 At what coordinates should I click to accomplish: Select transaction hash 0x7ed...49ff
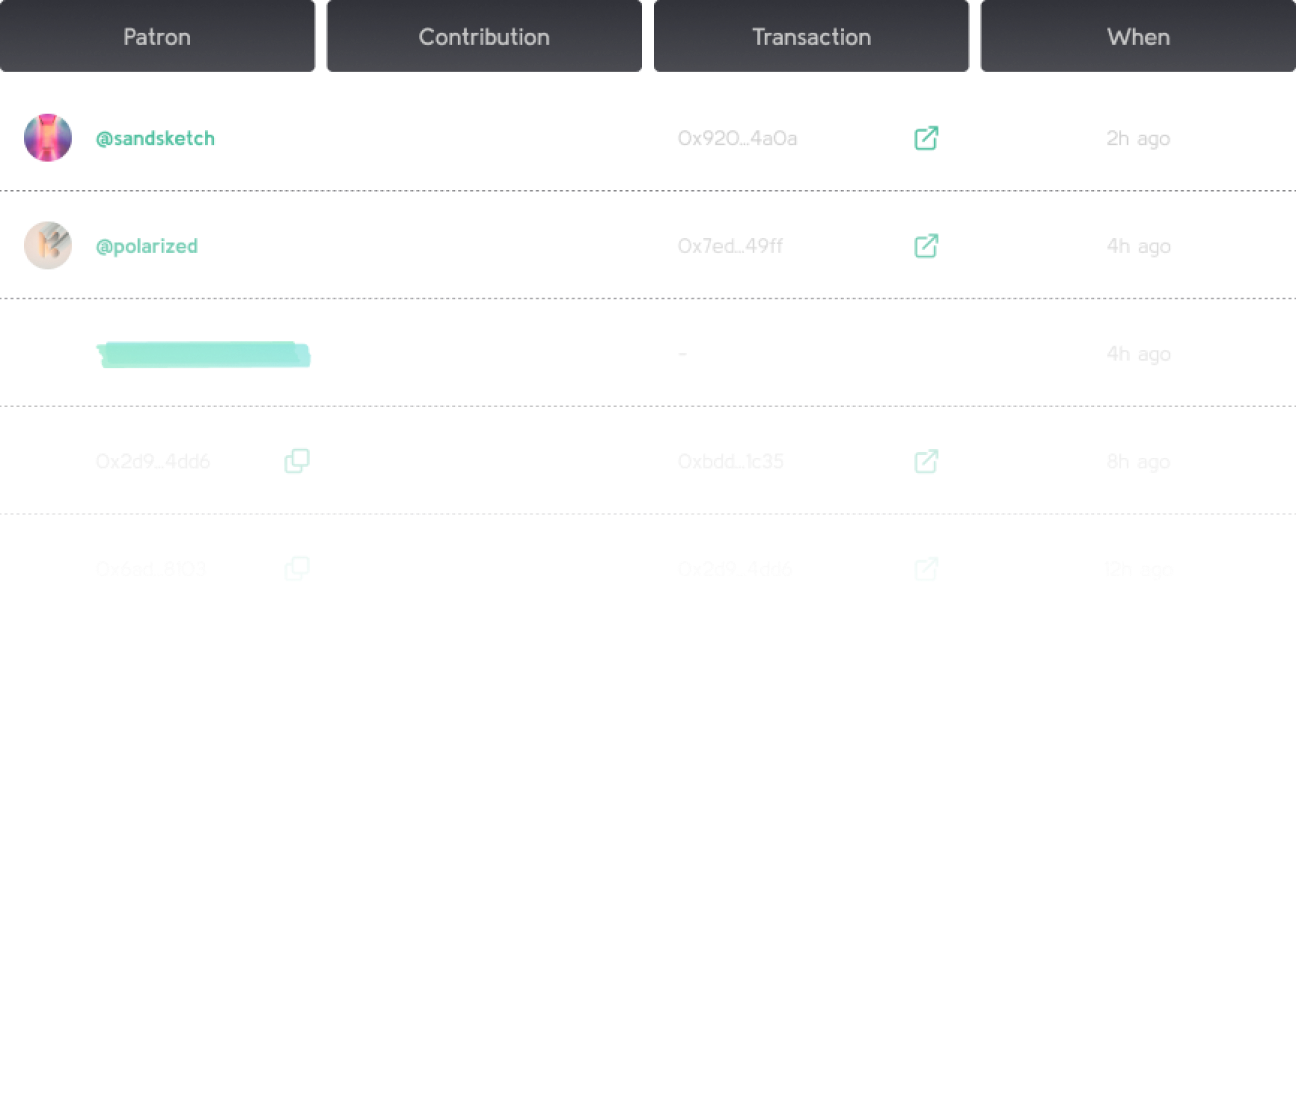(730, 246)
